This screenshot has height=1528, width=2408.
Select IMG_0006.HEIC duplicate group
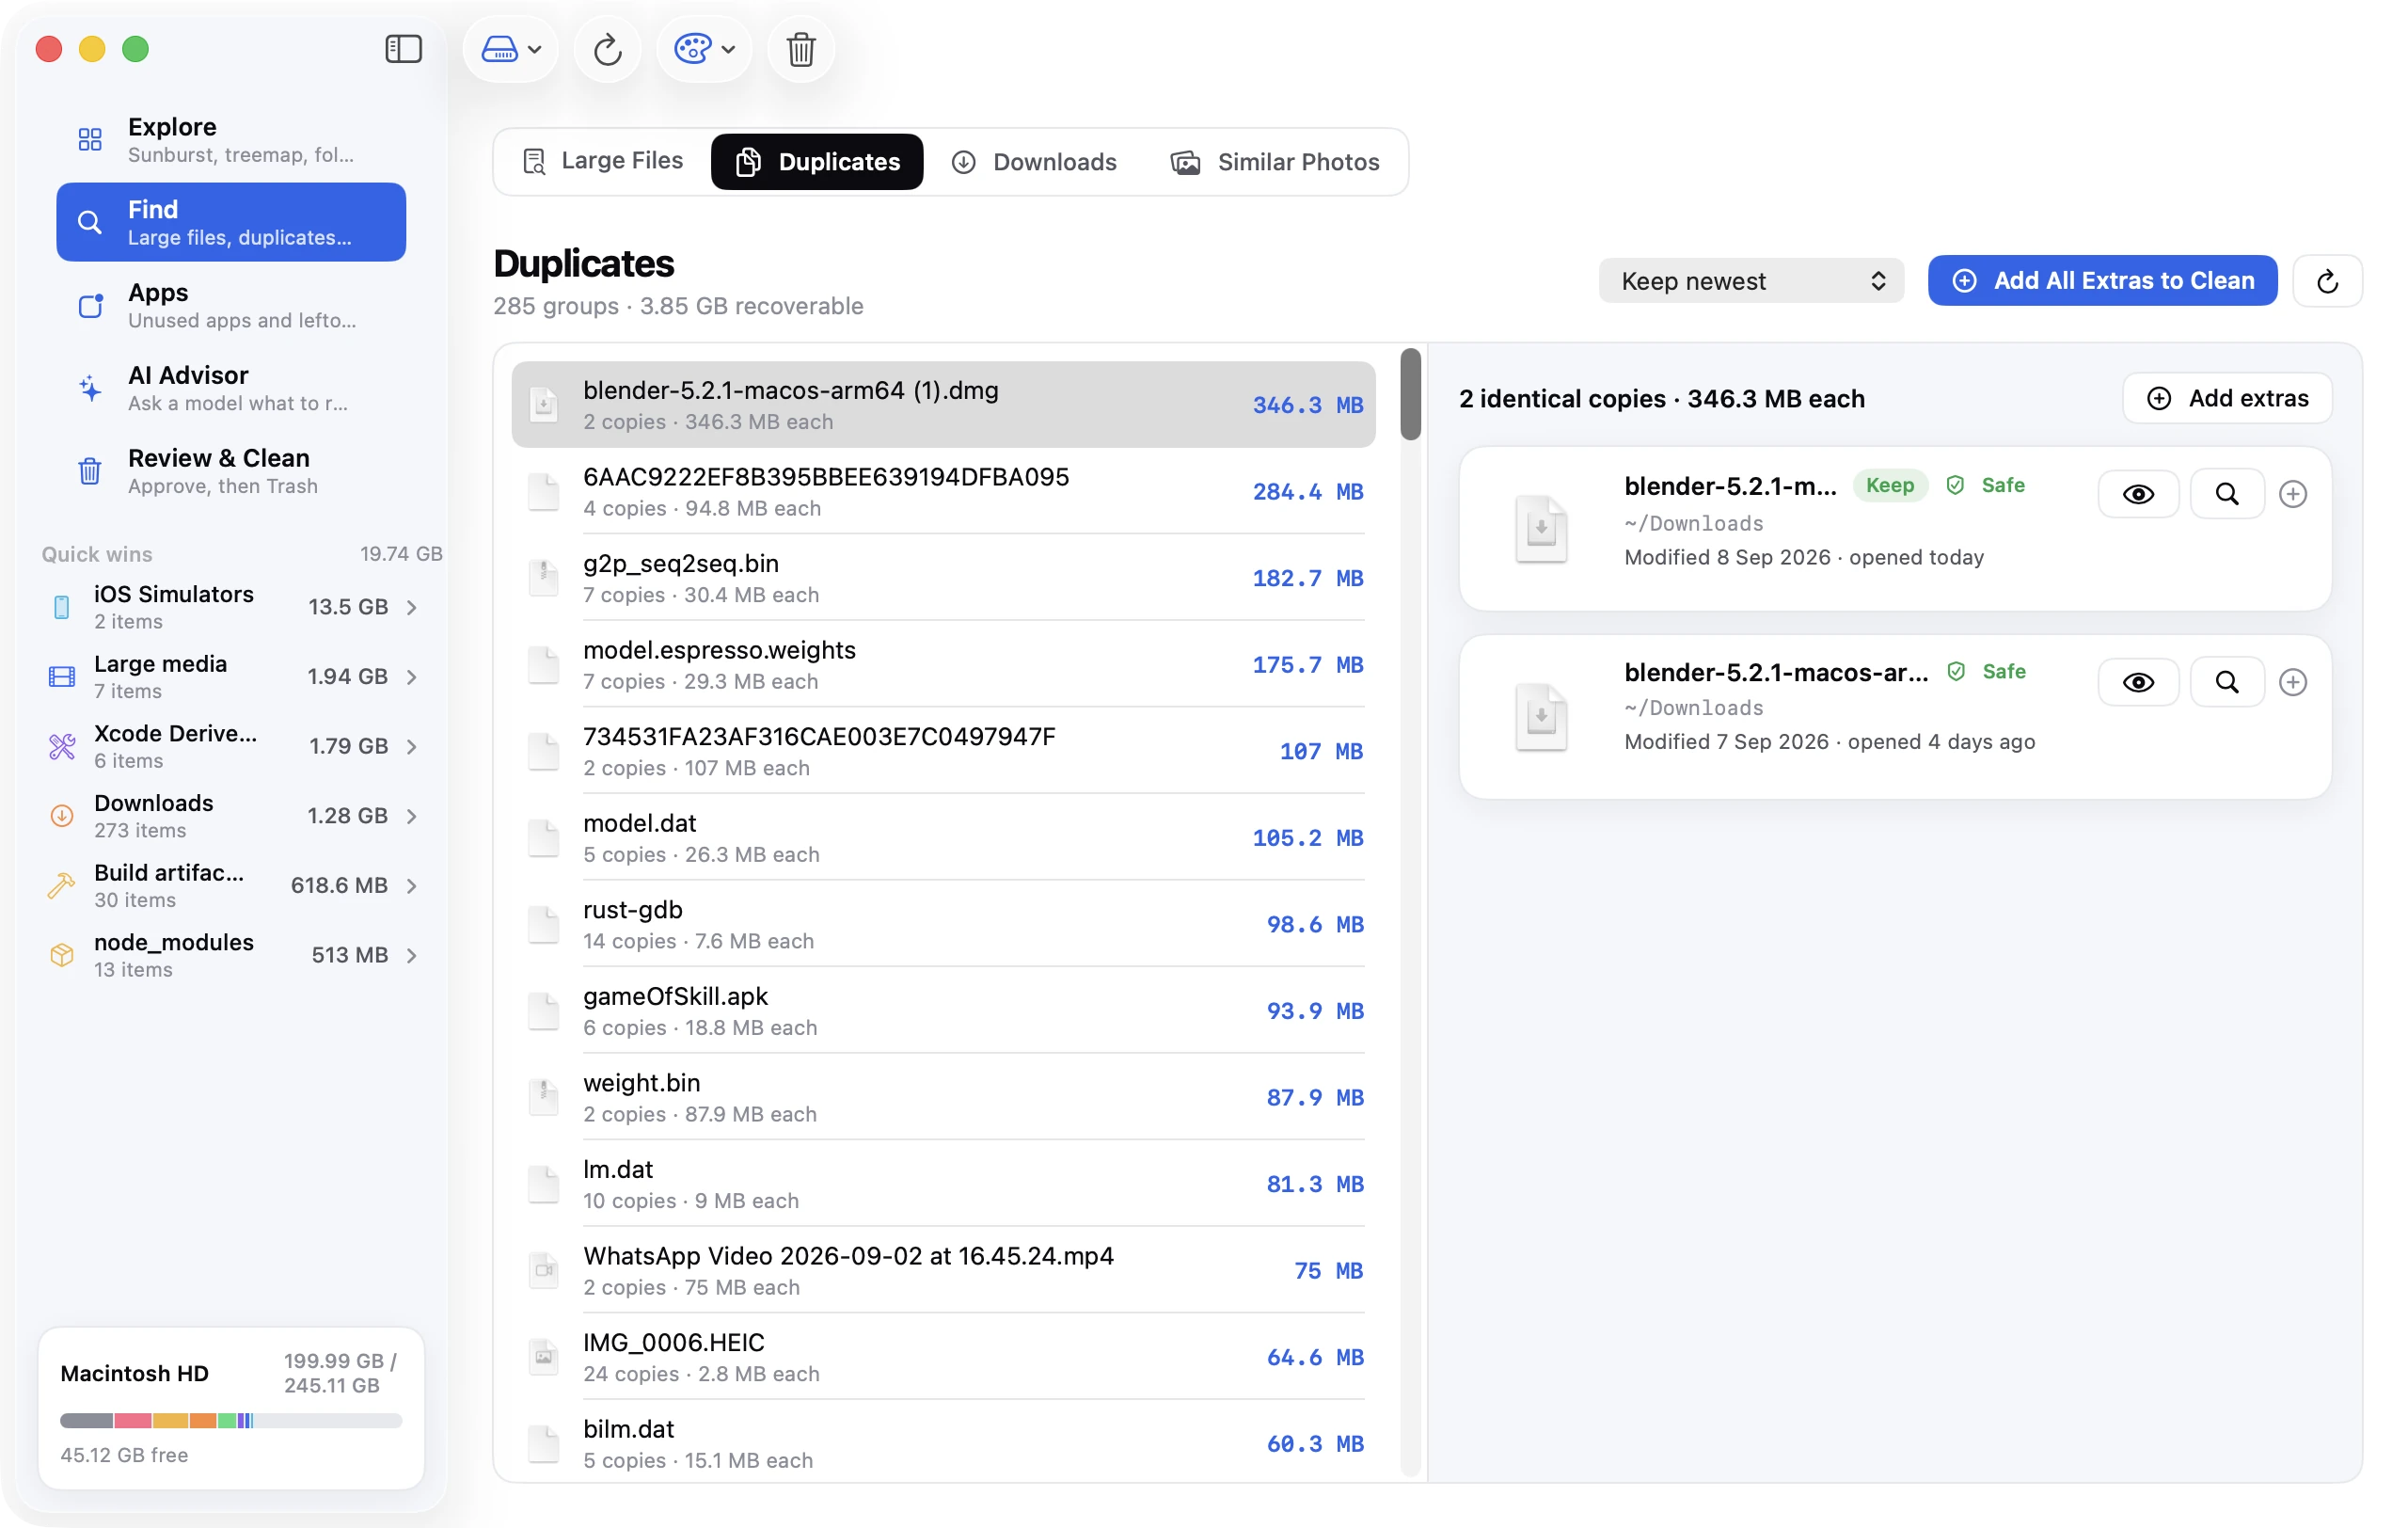[x=943, y=1357]
